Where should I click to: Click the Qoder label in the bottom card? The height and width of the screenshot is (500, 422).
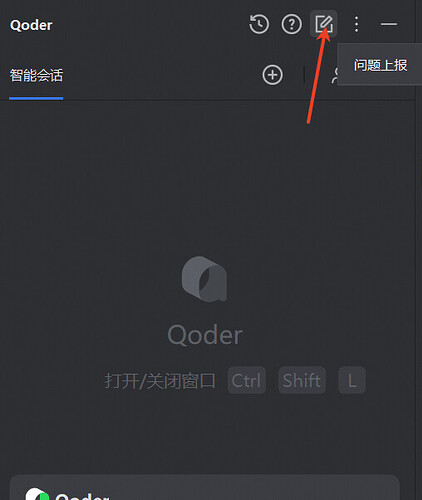pyautogui.click(x=82, y=496)
